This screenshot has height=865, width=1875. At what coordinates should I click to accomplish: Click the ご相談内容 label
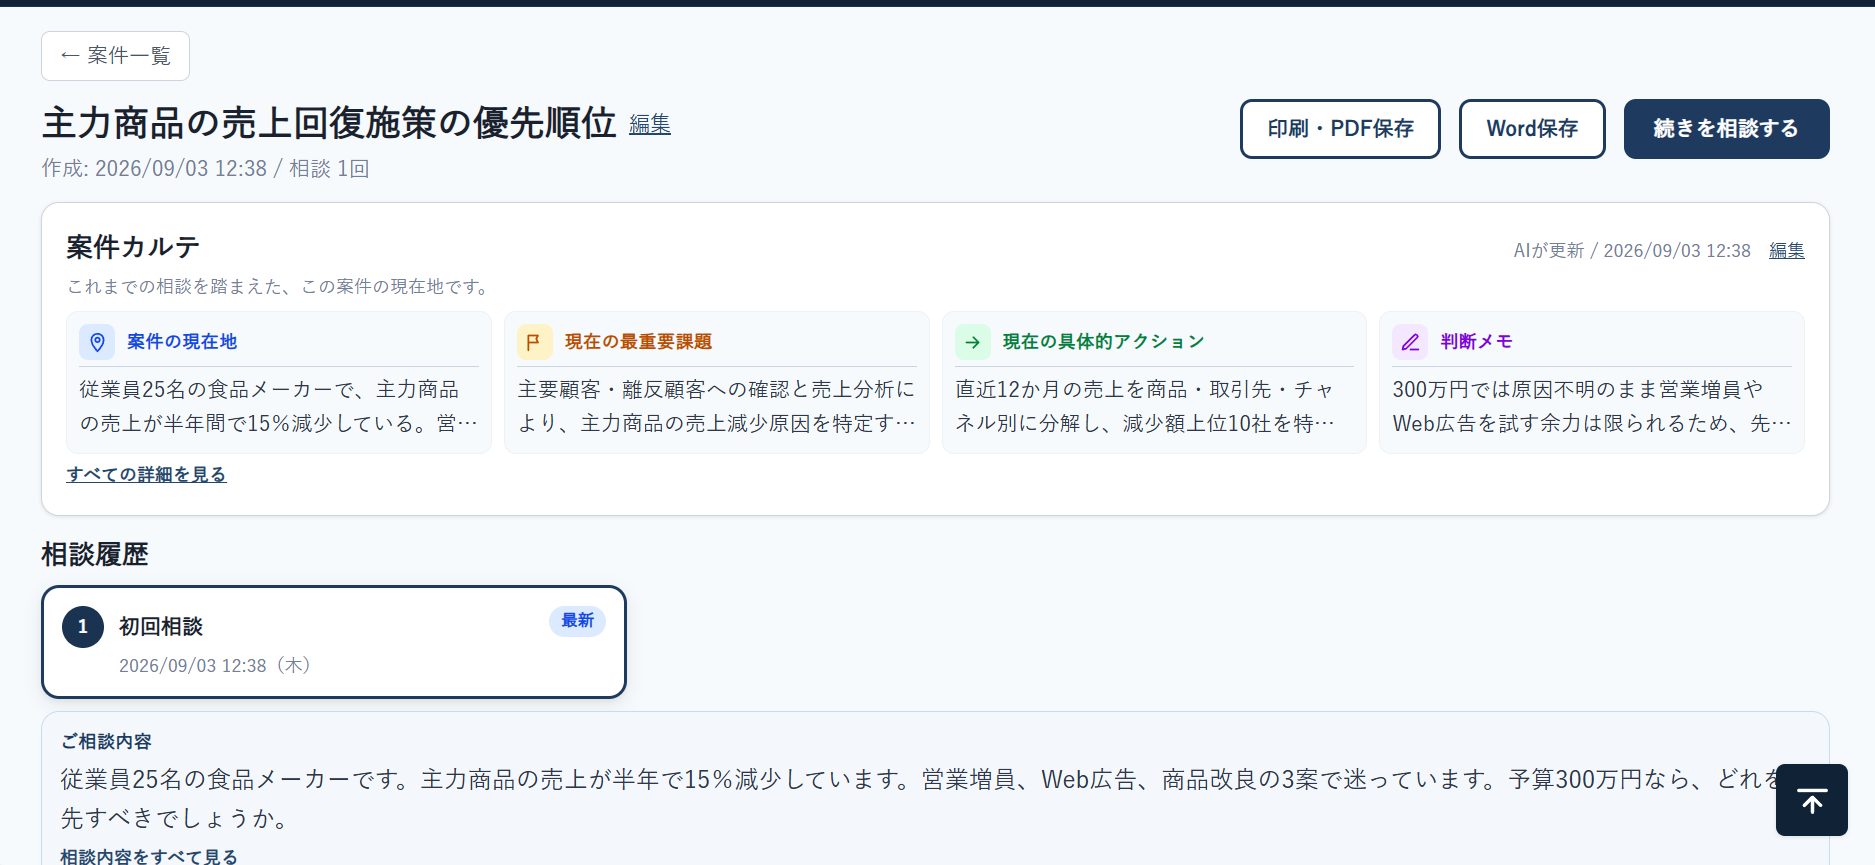[106, 741]
